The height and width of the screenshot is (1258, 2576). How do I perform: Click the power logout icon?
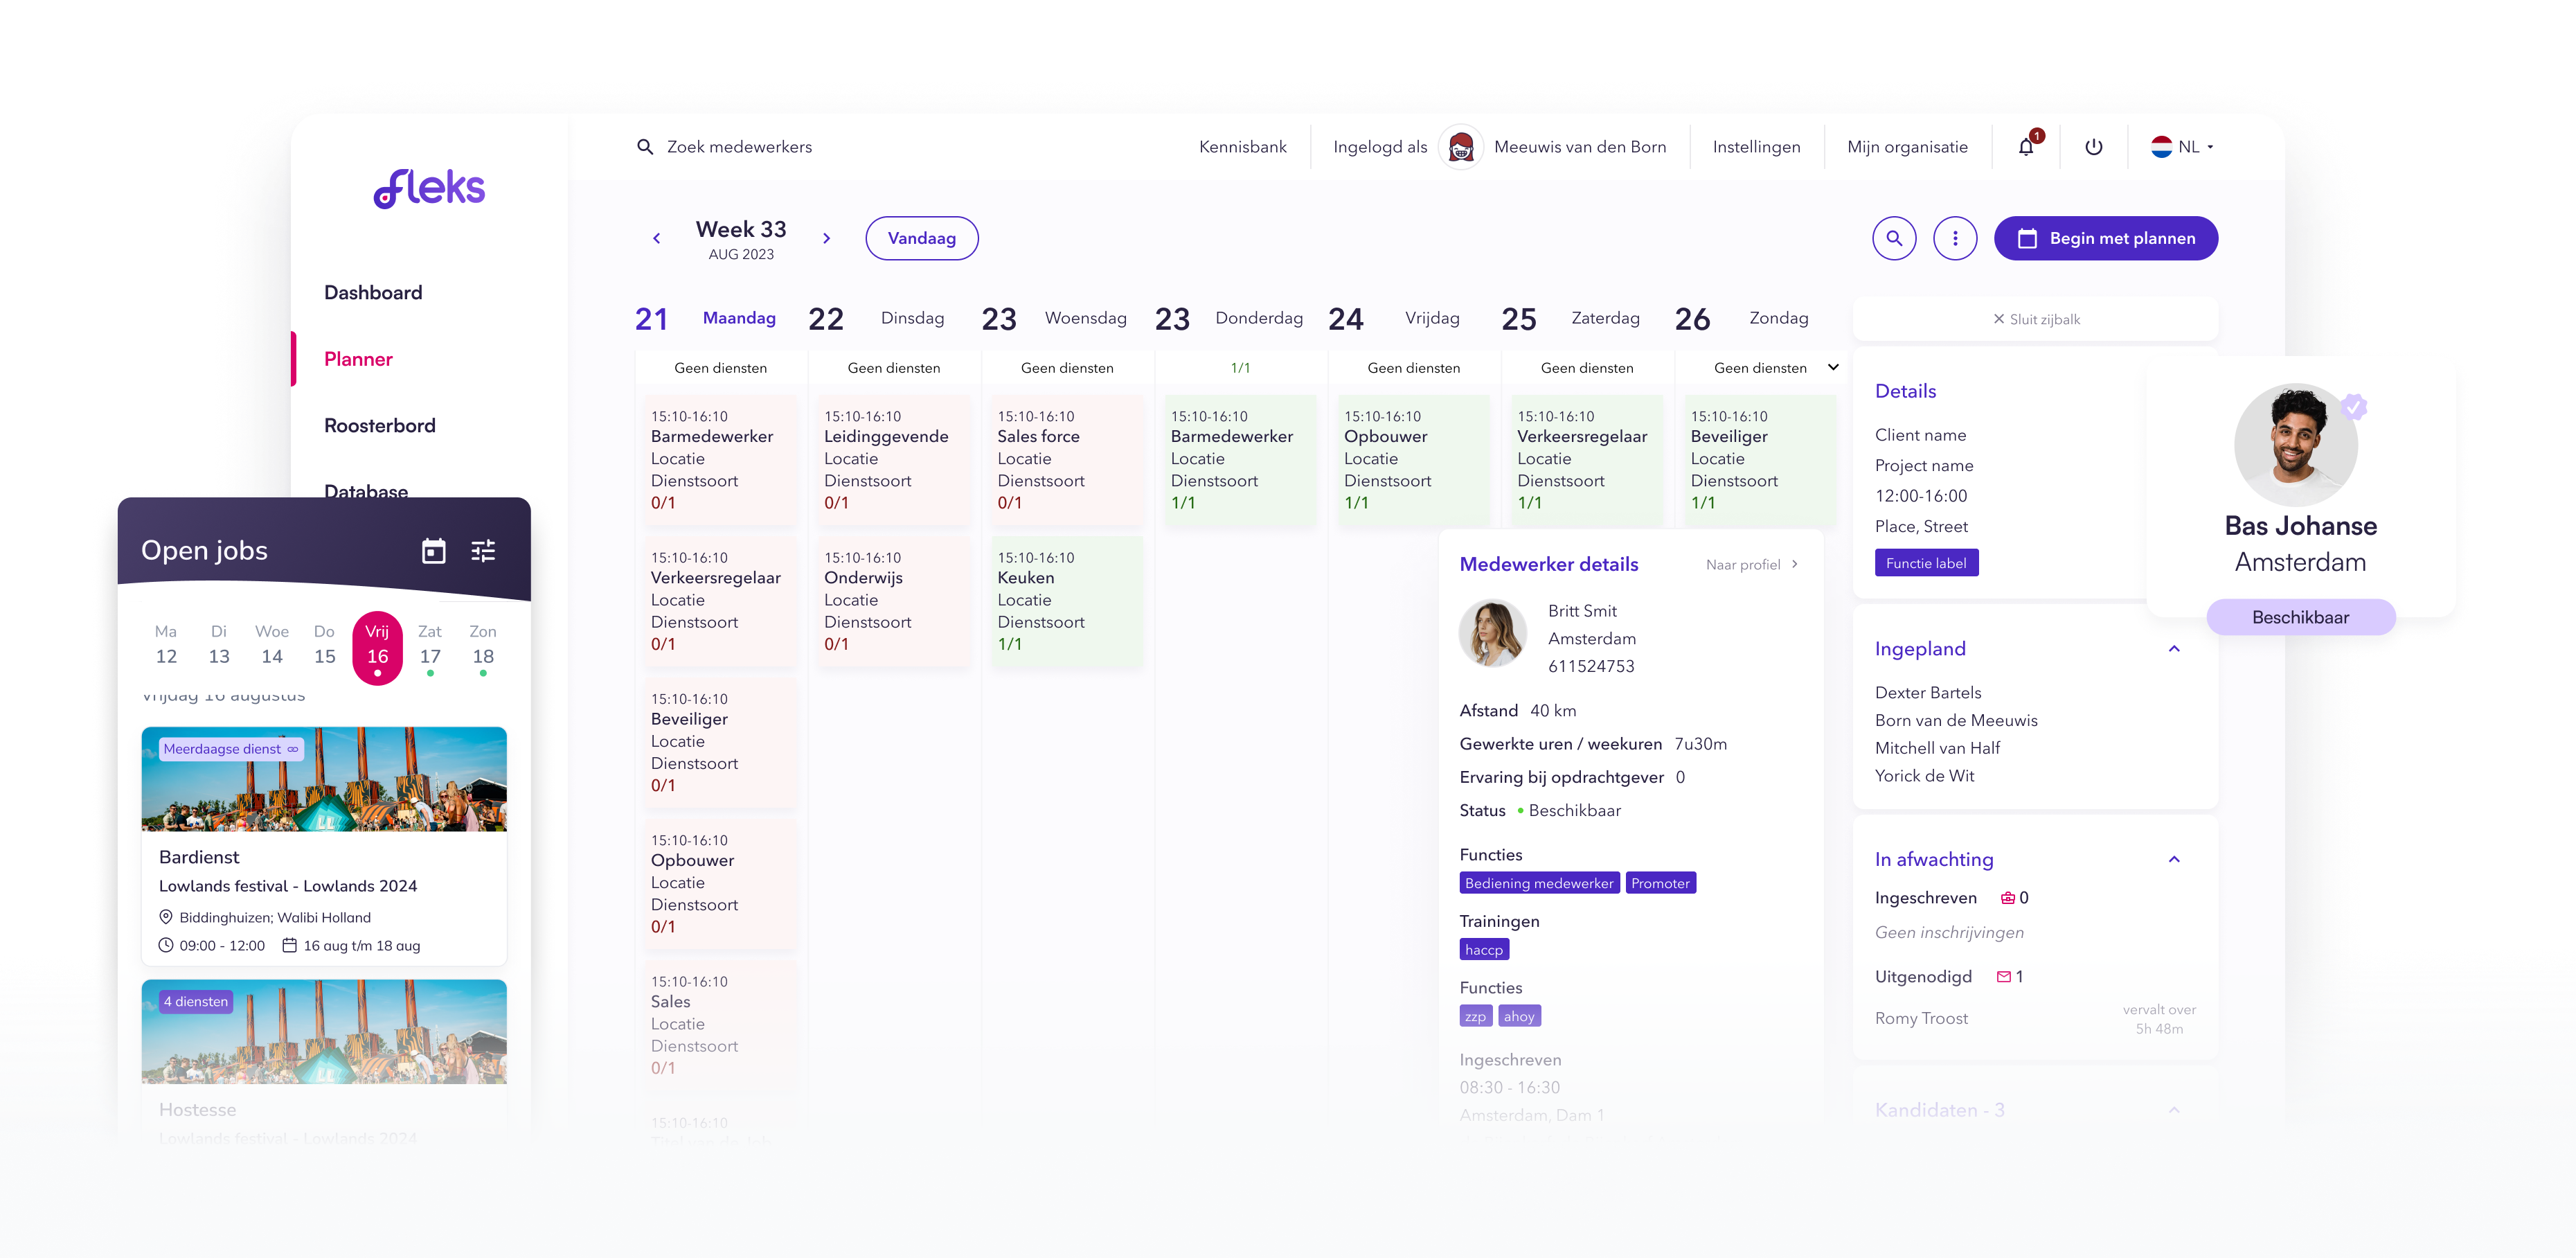2093,147
